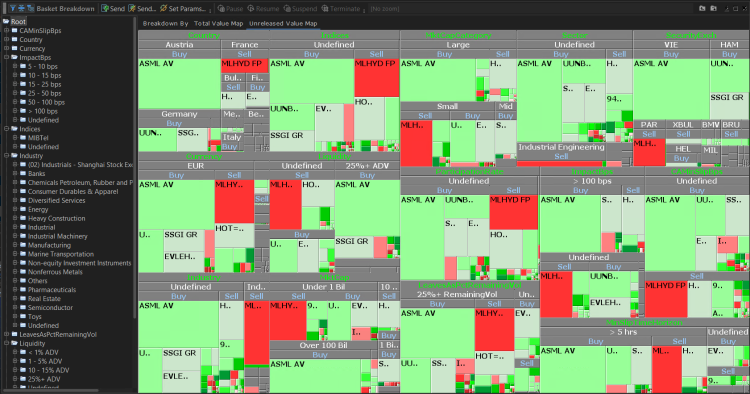Collapse the Industry tree node
The image size is (750, 394).
[x=7, y=156]
